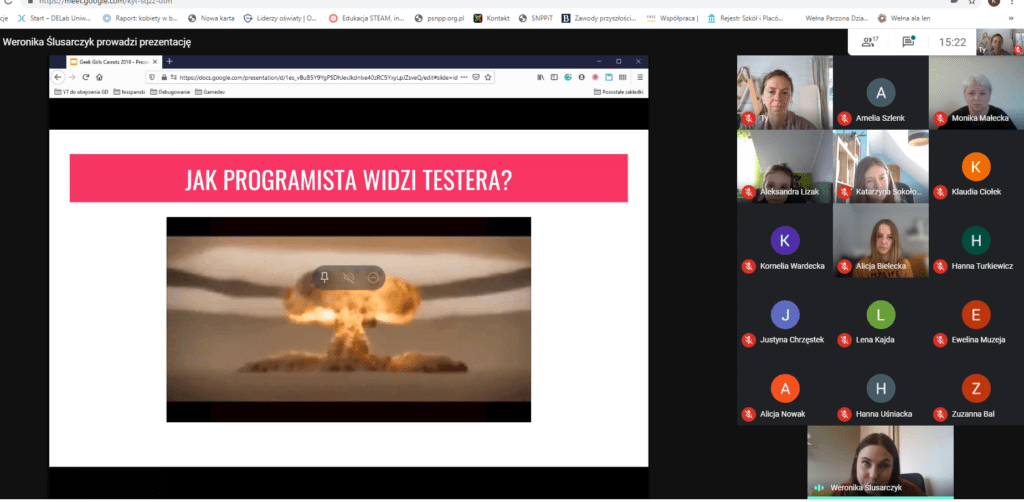Select your own self-view thumbnail labeled Ty

pyautogui.click(x=1000, y=42)
